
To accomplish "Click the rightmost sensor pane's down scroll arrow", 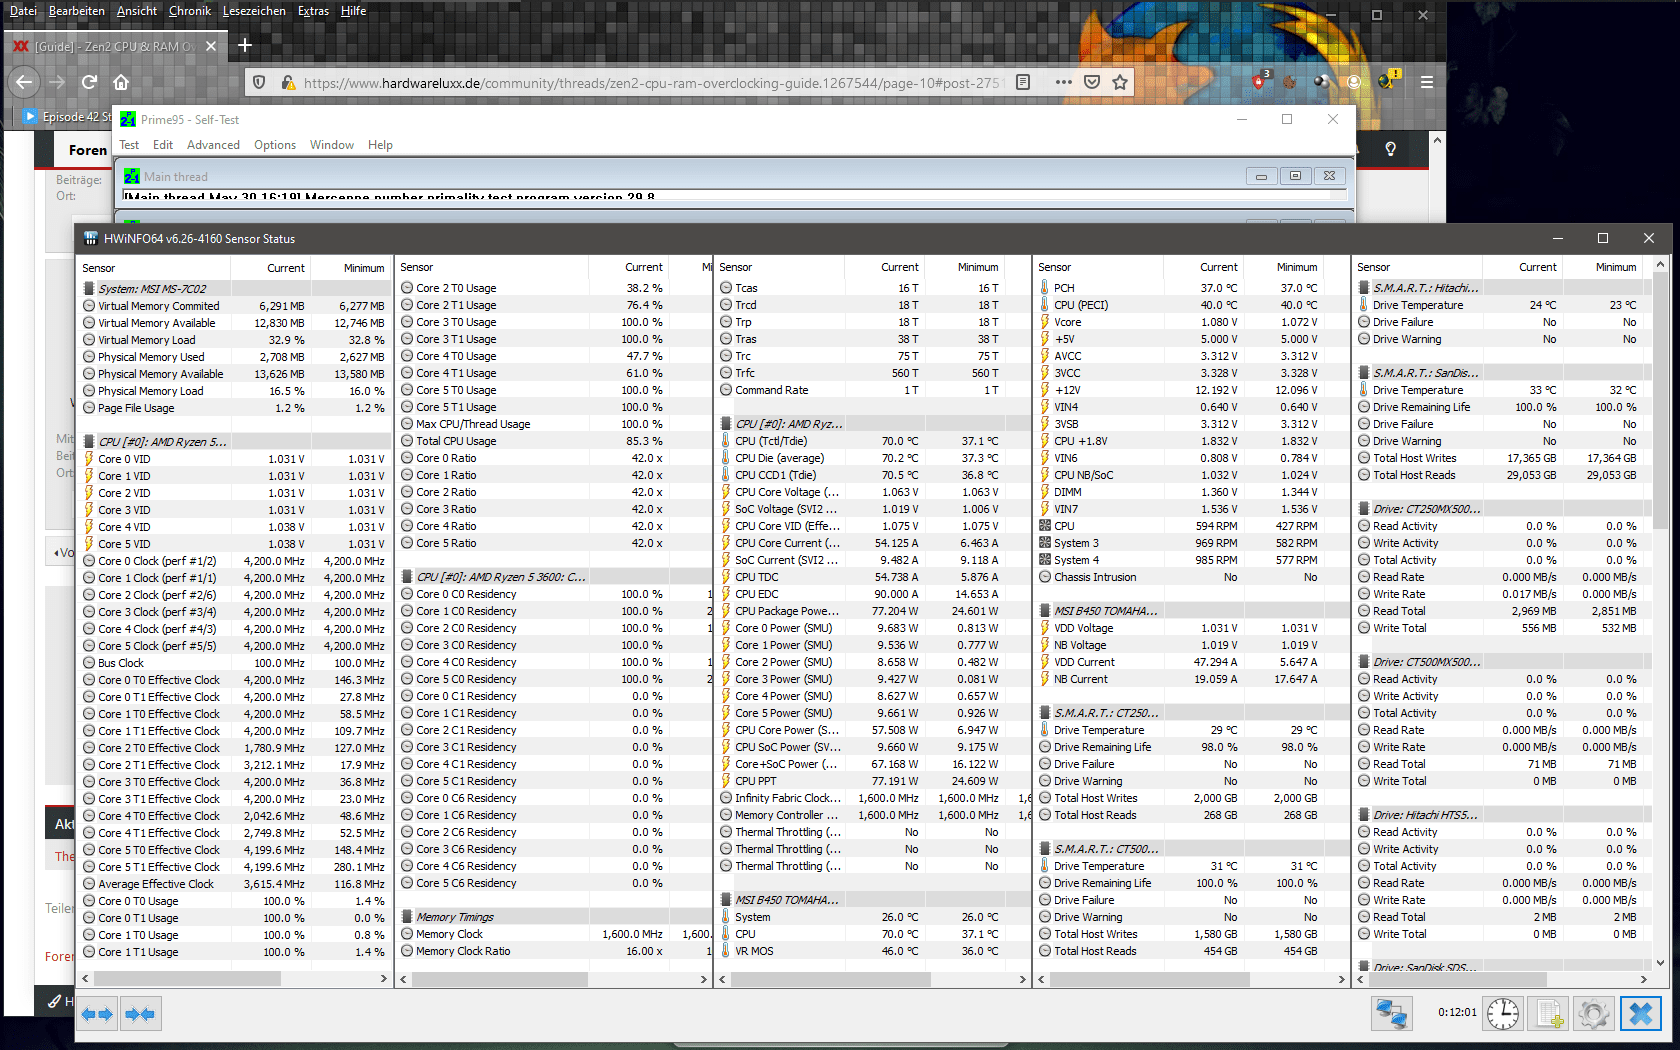I will [x=1661, y=963].
